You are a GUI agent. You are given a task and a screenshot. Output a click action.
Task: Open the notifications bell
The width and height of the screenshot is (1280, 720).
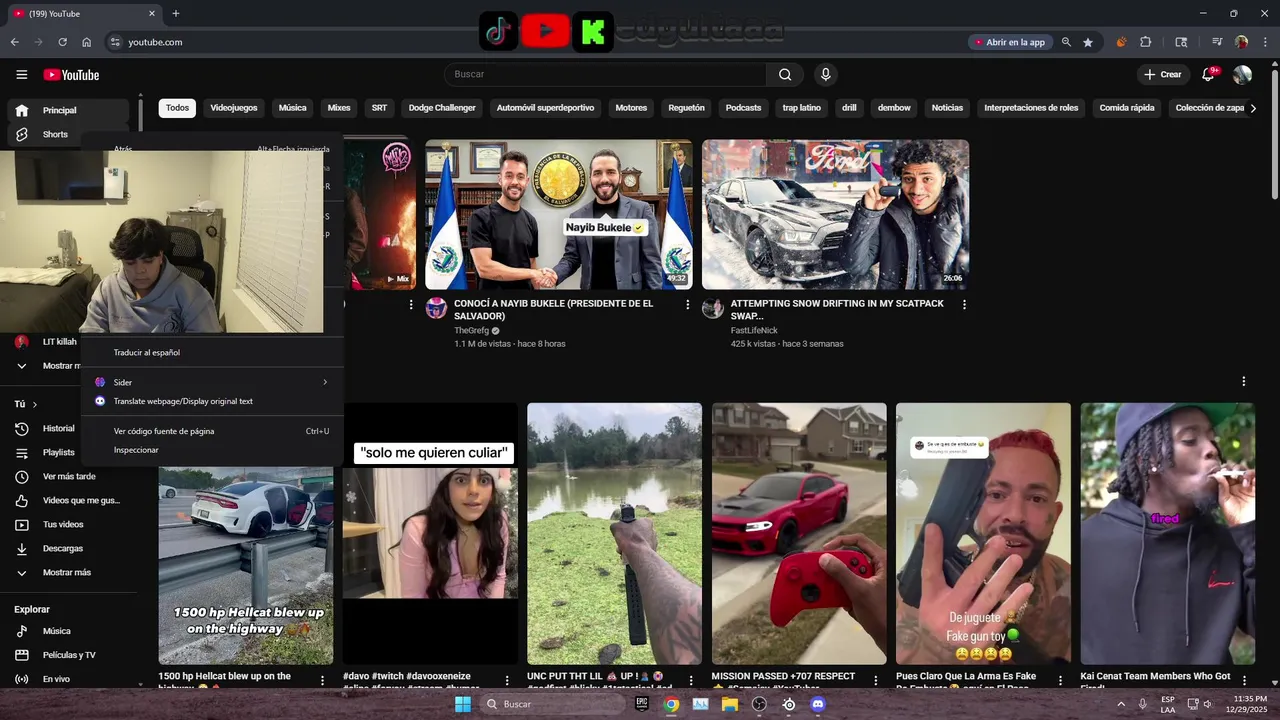[x=1208, y=75]
